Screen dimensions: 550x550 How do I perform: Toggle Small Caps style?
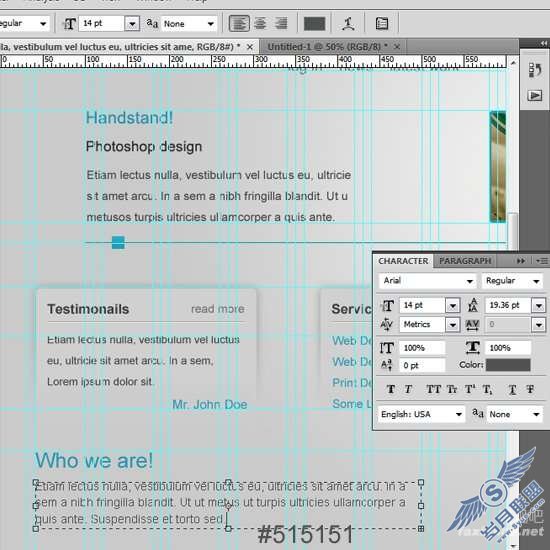[x=452, y=389]
